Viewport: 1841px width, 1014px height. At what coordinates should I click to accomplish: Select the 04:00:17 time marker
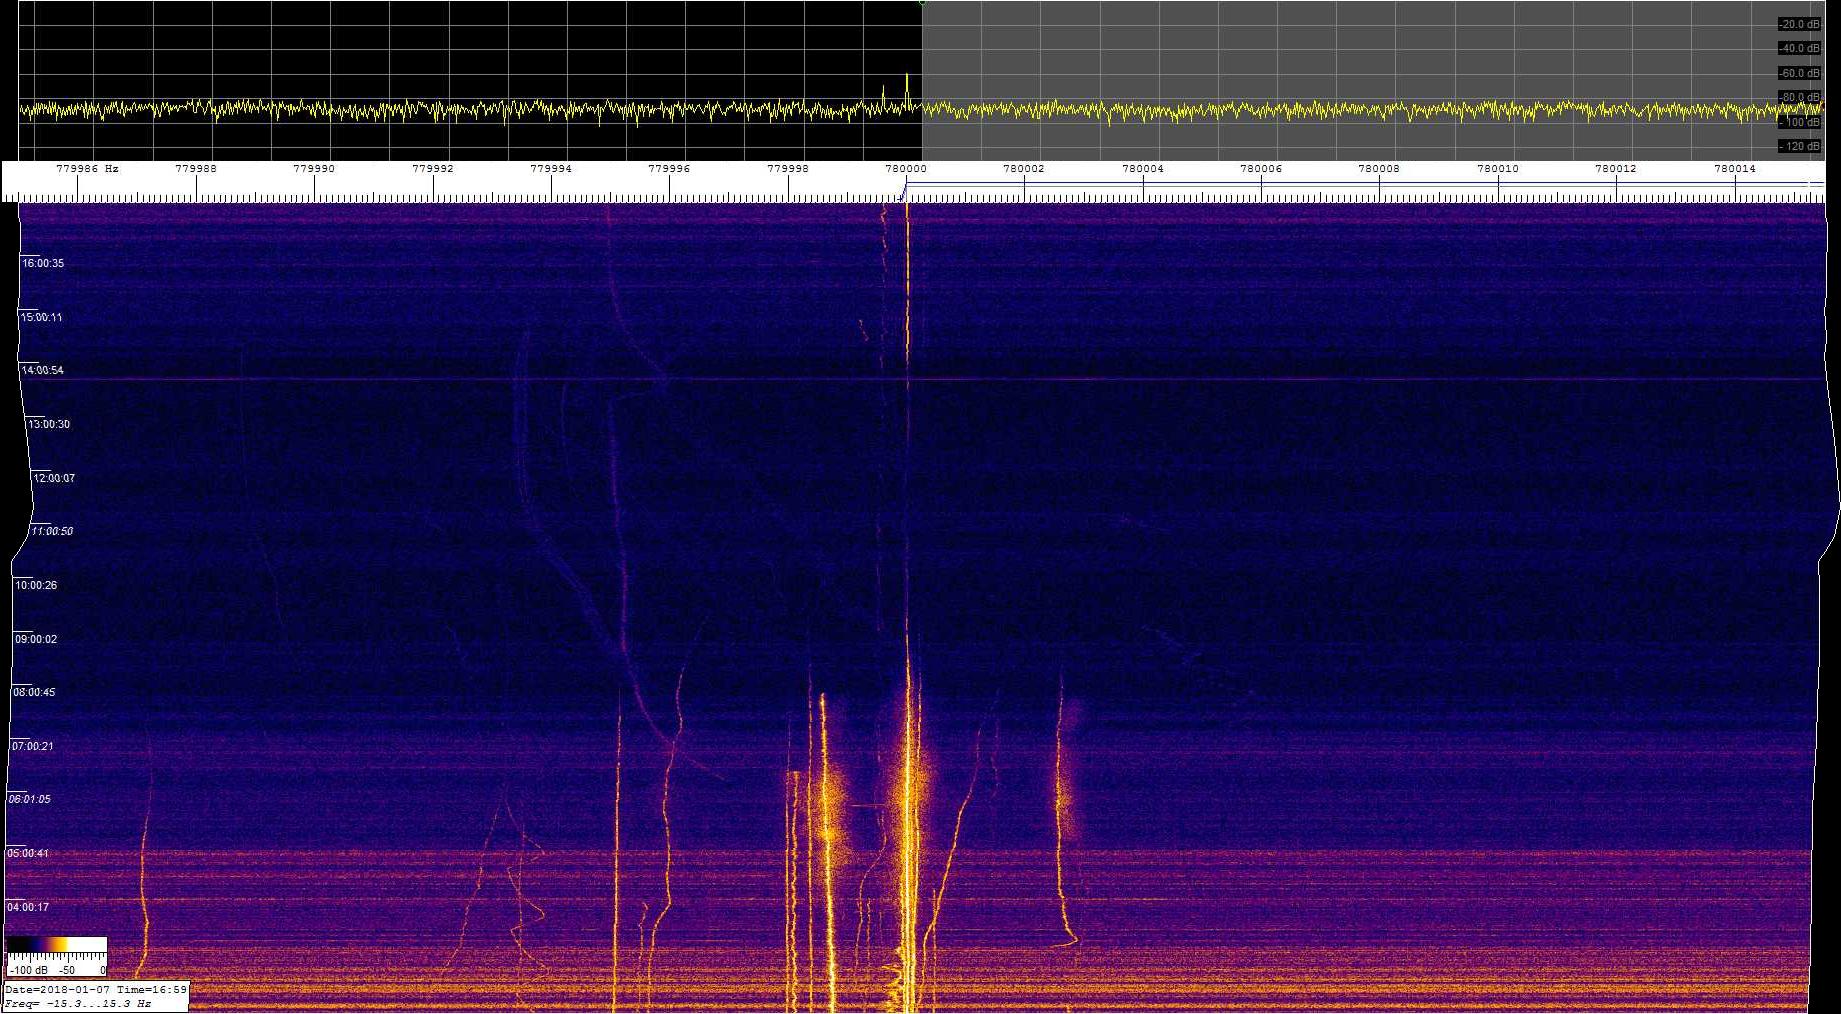(28, 907)
